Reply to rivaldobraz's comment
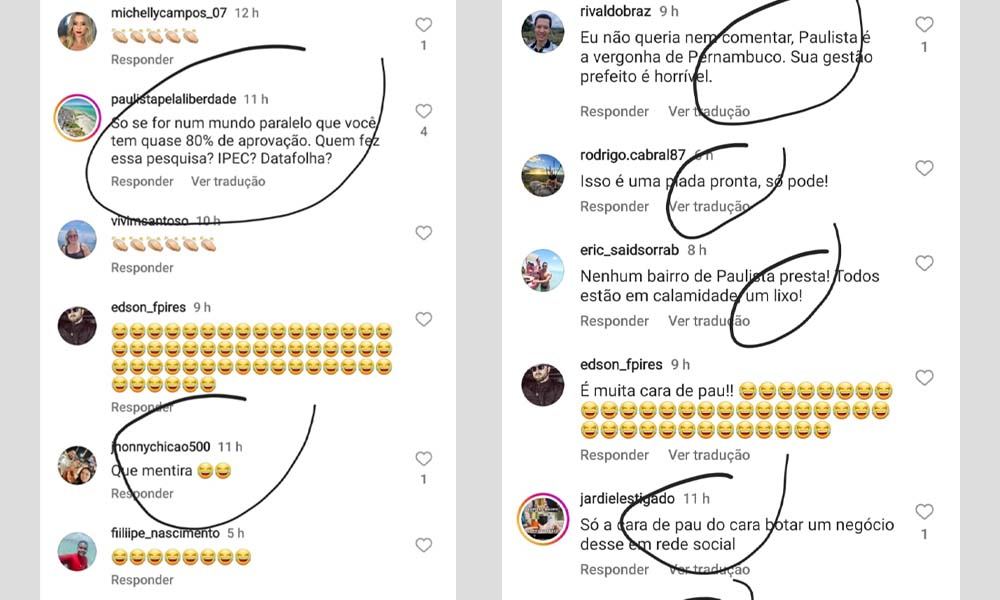This screenshot has height=600, width=1000. [x=614, y=112]
